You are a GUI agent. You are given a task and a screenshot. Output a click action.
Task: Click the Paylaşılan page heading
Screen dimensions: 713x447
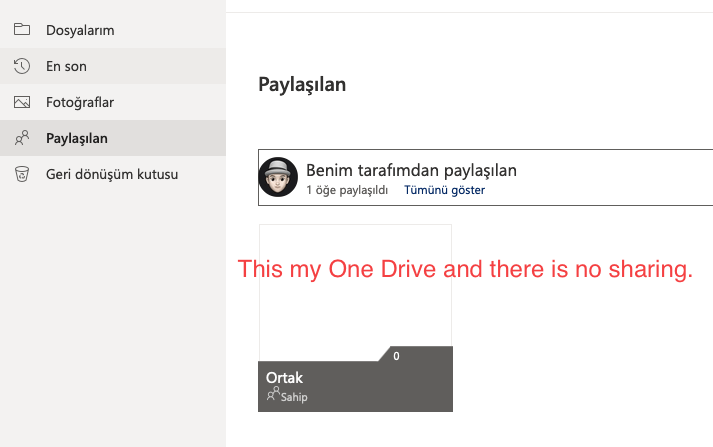tap(302, 85)
